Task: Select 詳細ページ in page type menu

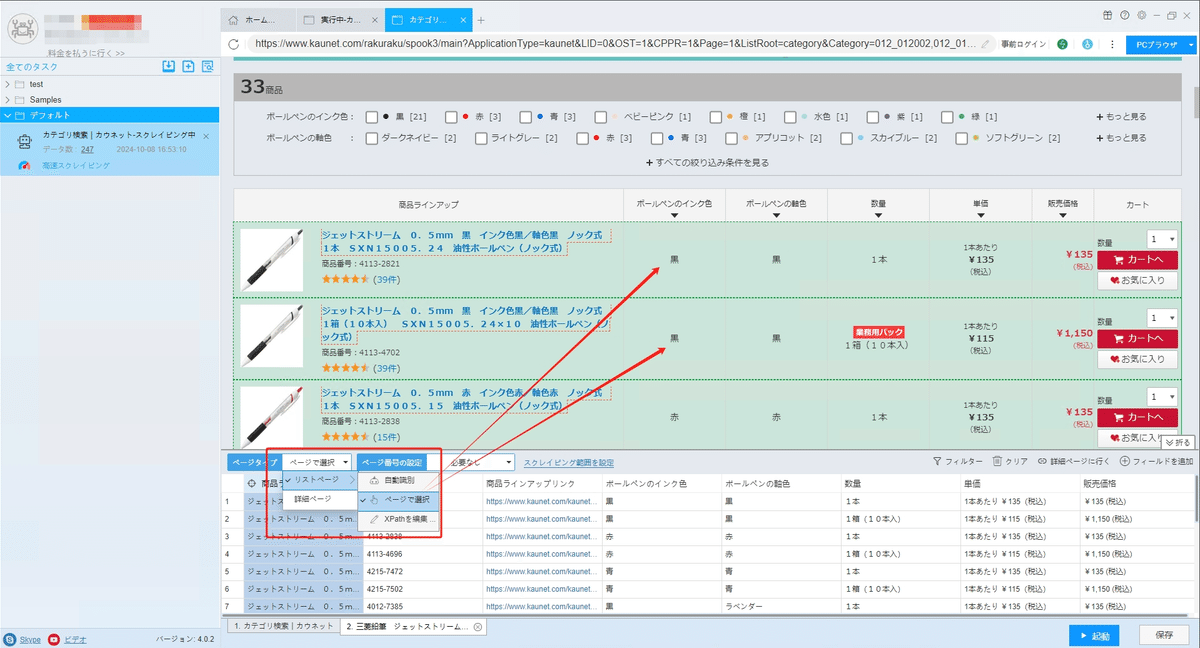Action: pyautogui.click(x=320, y=498)
